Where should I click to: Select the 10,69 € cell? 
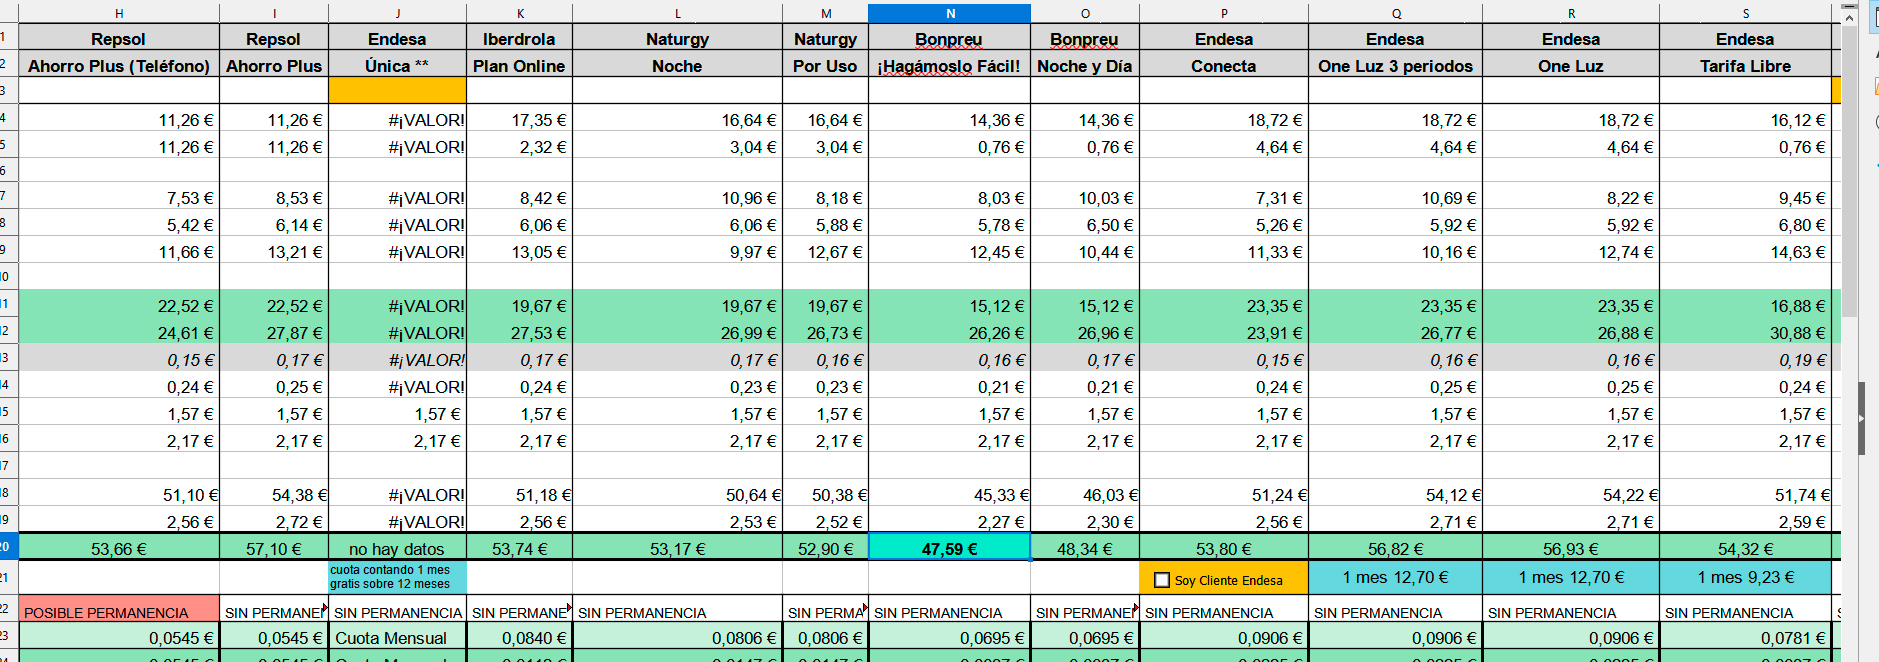pyautogui.click(x=1396, y=198)
